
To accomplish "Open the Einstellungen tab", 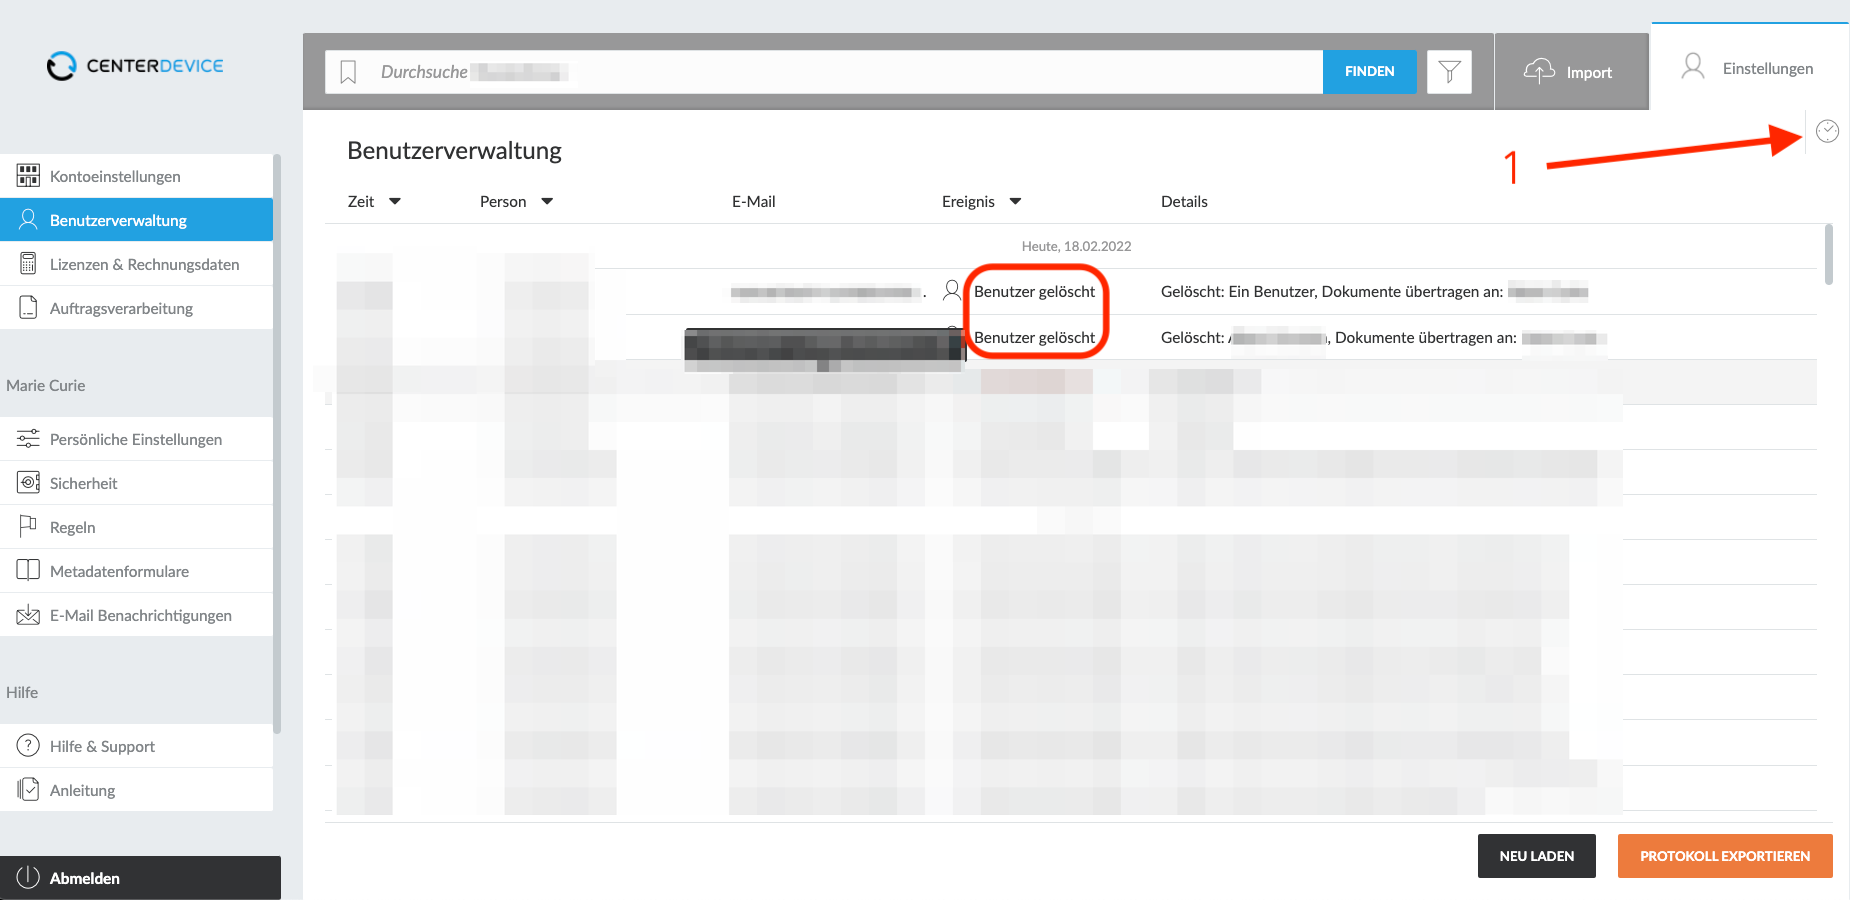I will pyautogui.click(x=1750, y=68).
